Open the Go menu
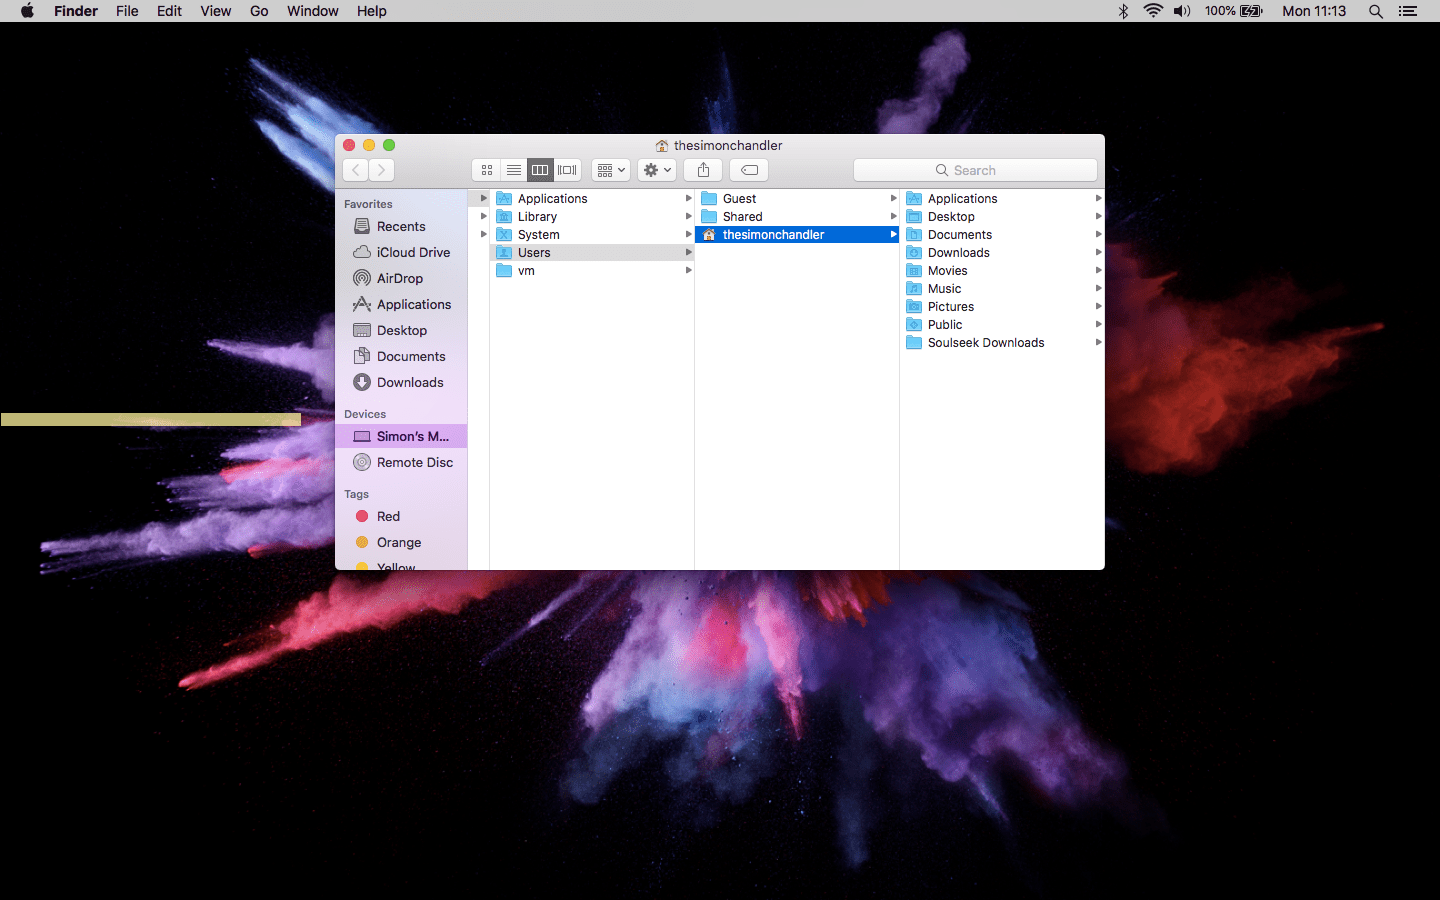Viewport: 1440px width, 900px height. [259, 11]
